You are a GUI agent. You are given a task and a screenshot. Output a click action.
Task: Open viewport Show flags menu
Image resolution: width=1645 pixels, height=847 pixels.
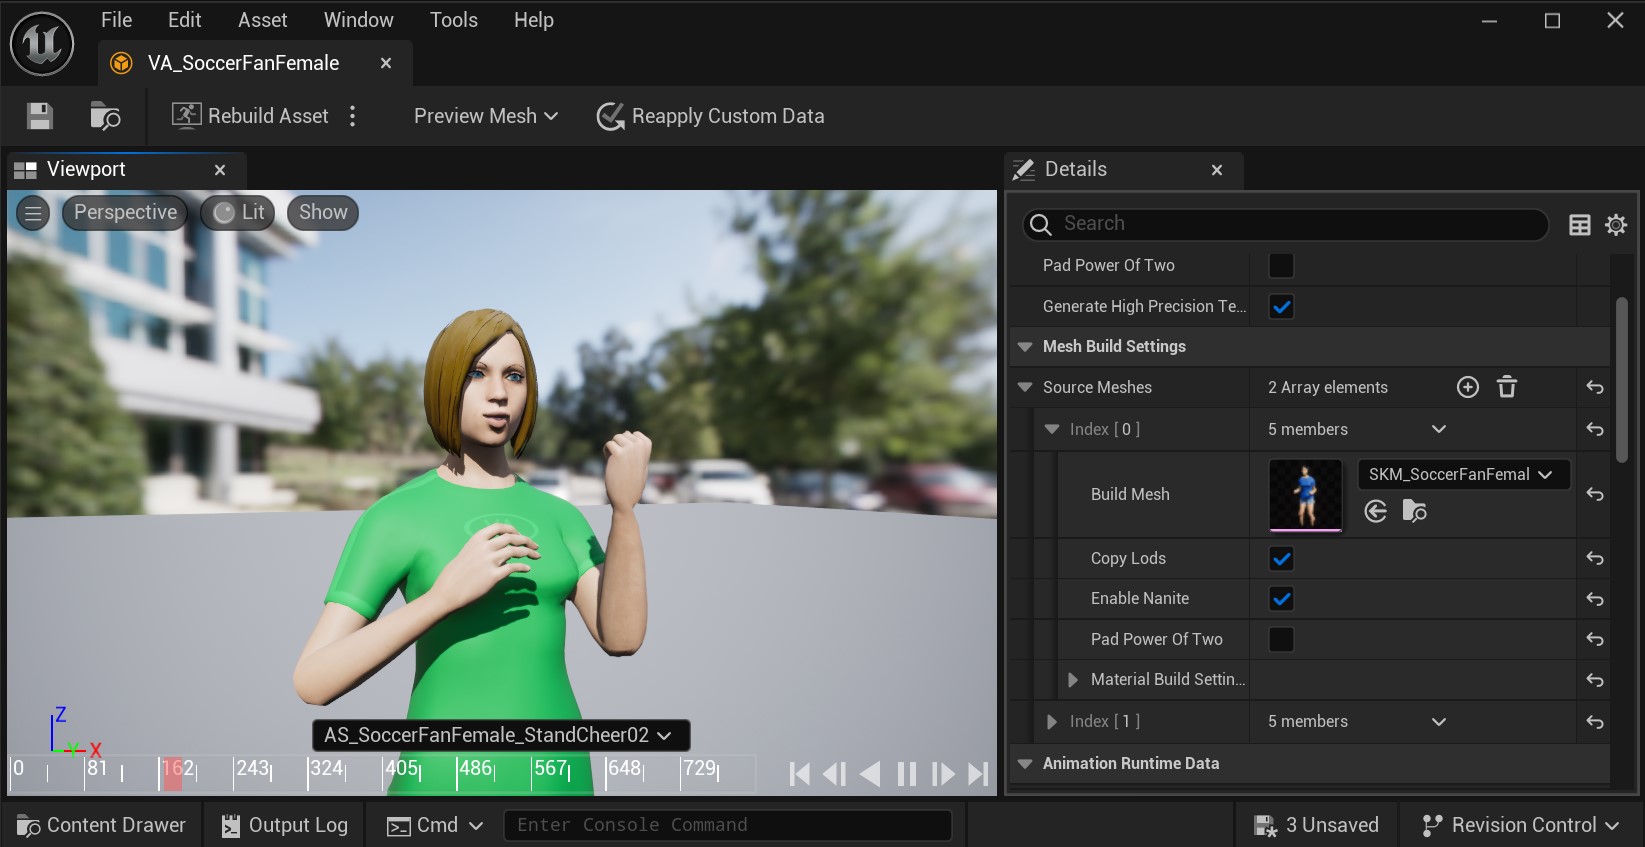(323, 212)
